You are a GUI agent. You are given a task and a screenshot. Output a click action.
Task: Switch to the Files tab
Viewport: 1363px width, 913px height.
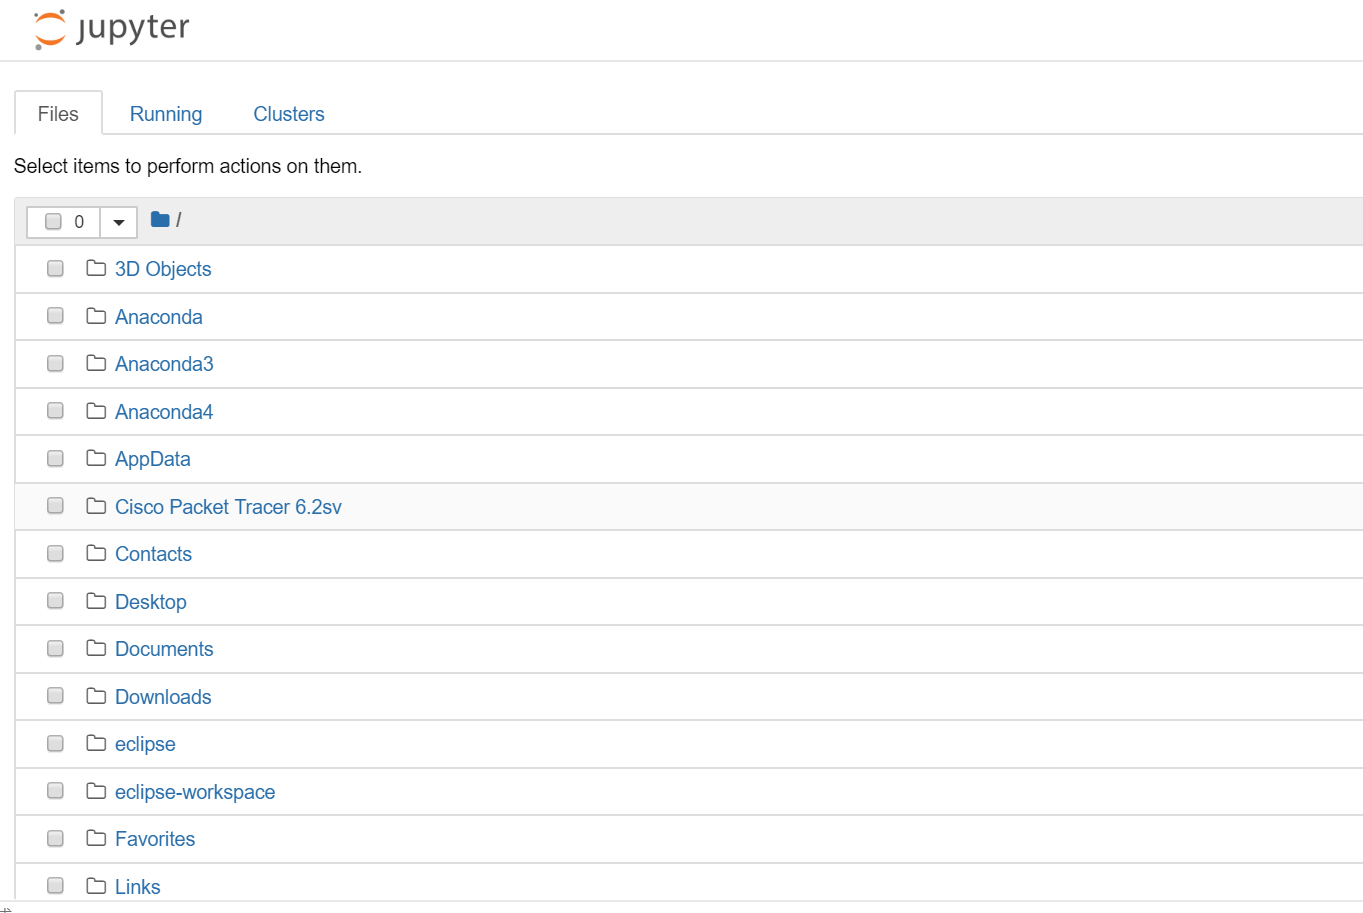coord(58,114)
